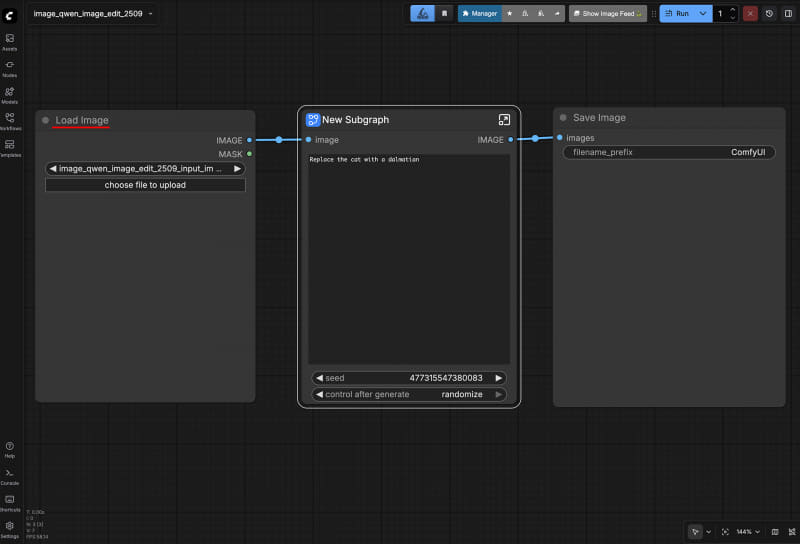The width and height of the screenshot is (800, 544).
Task: Open Settings from the sidebar
Action: coord(10,529)
